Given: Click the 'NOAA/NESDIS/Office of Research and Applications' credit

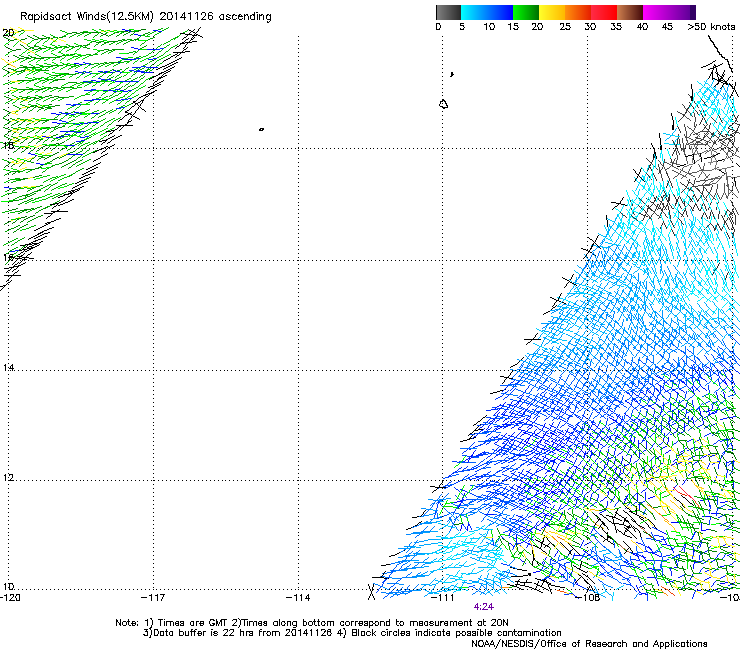Looking at the screenshot, I should pos(589,644).
